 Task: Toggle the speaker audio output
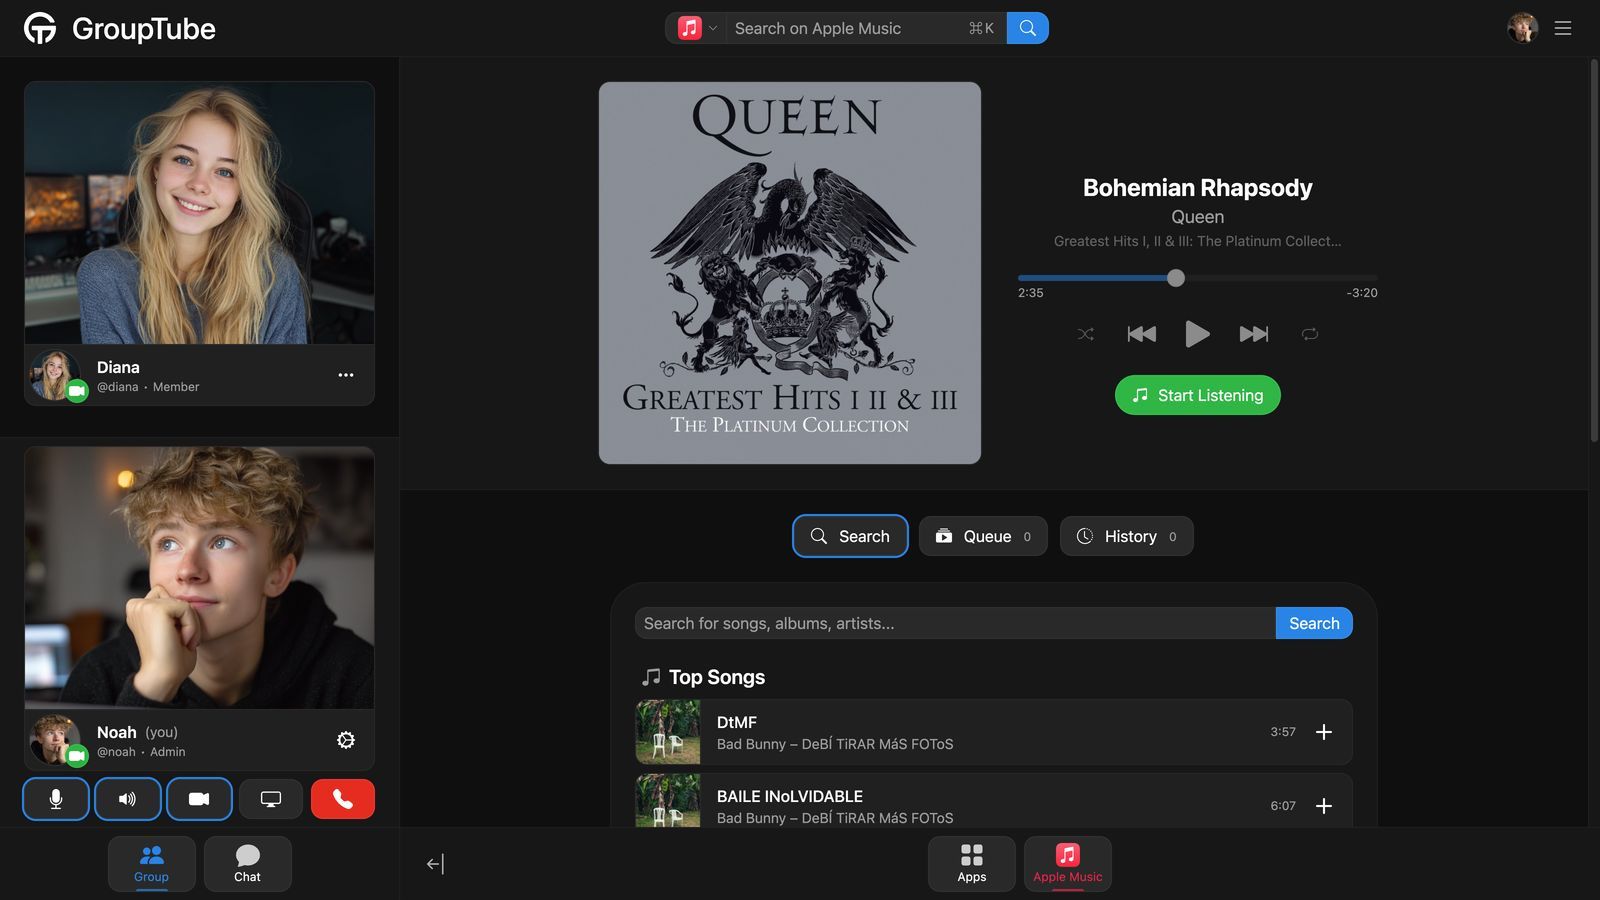click(x=127, y=799)
